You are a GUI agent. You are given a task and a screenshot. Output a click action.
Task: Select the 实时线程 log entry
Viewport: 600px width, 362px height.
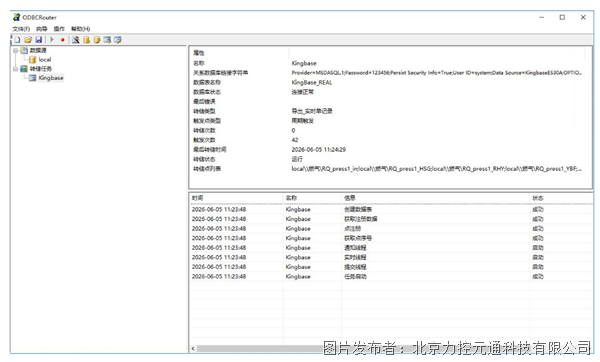(x=355, y=257)
